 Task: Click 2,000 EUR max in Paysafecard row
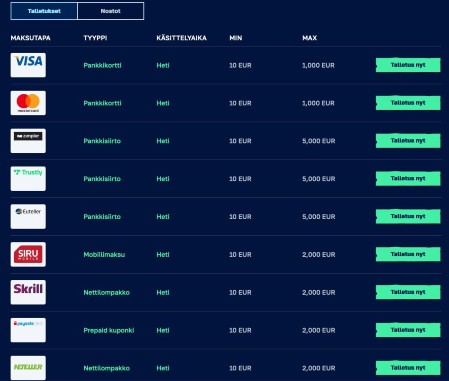[319, 330]
